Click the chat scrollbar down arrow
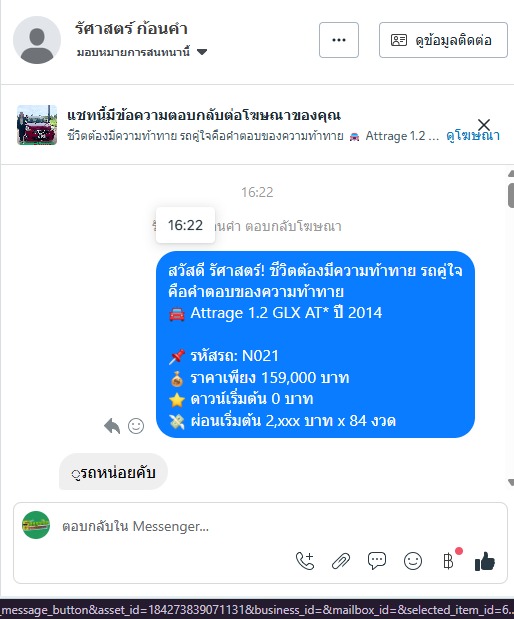This screenshot has height=619, width=514. [x=511, y=482]
